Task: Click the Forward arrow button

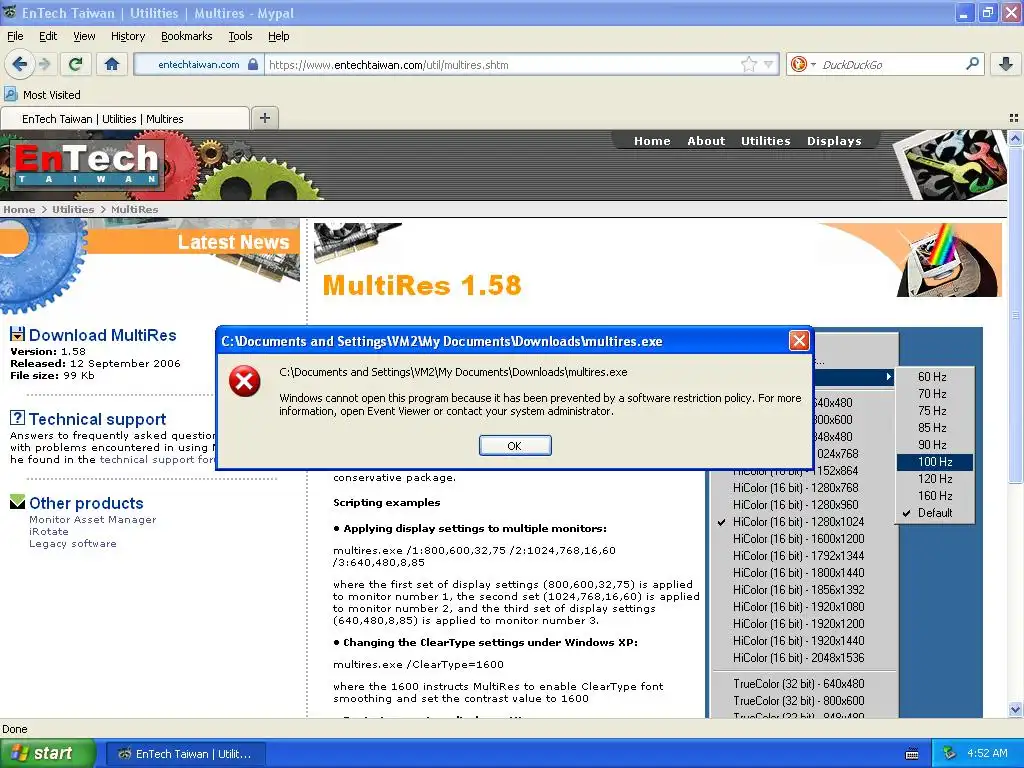Action: tap(44, 64)
